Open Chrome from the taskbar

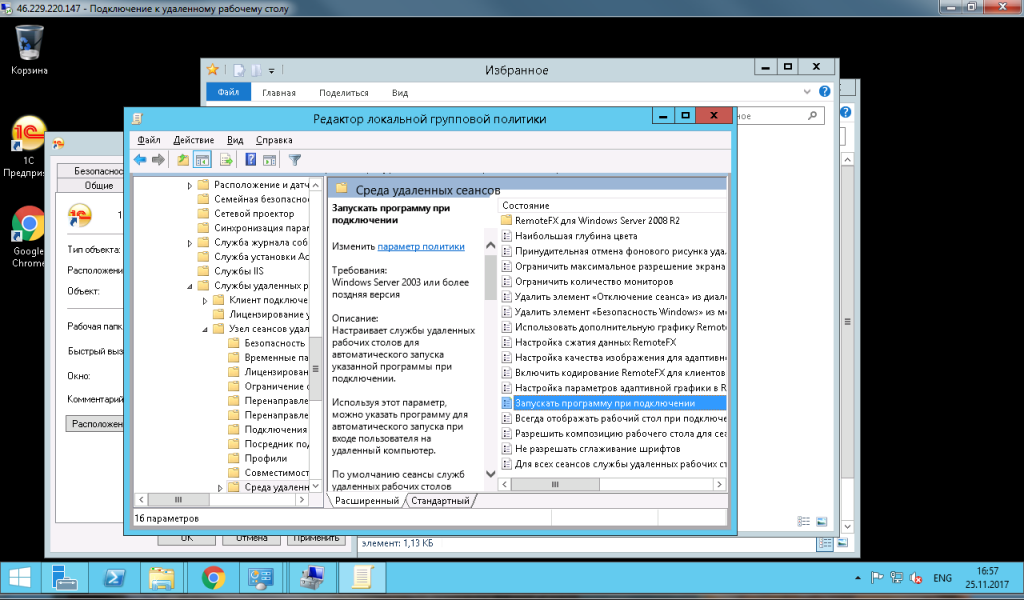coord(213,578)
